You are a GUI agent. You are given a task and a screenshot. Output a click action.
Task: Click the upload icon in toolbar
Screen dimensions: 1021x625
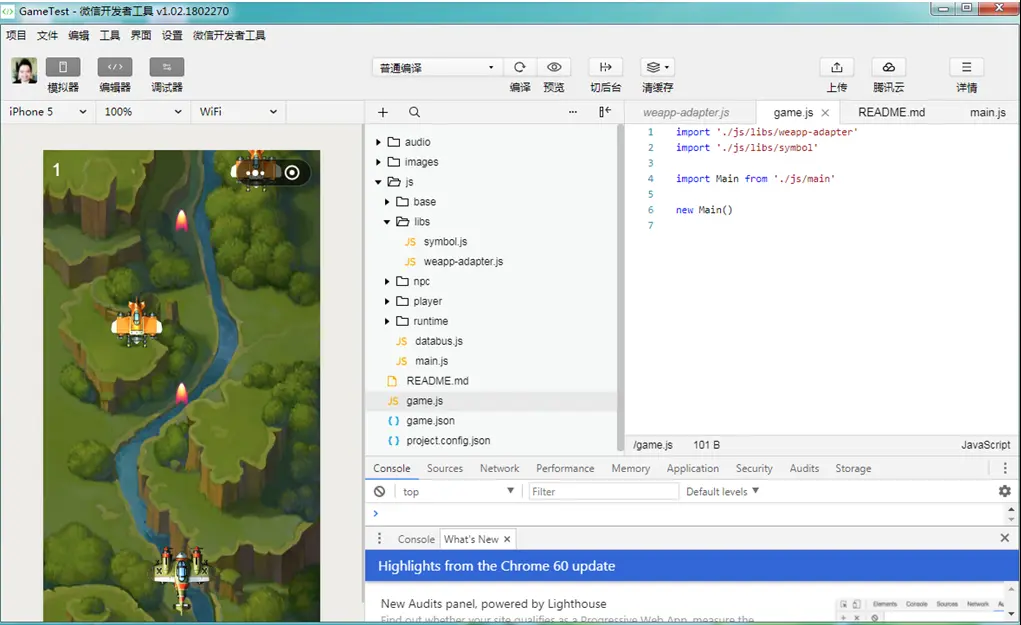coord(837,67)
